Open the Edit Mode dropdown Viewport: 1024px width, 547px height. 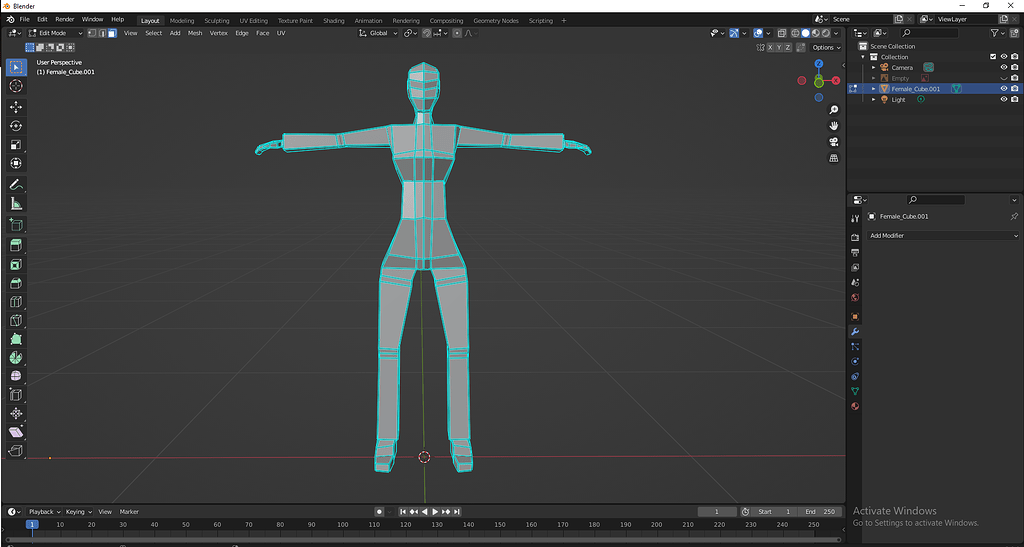click(x=56, y=33)
